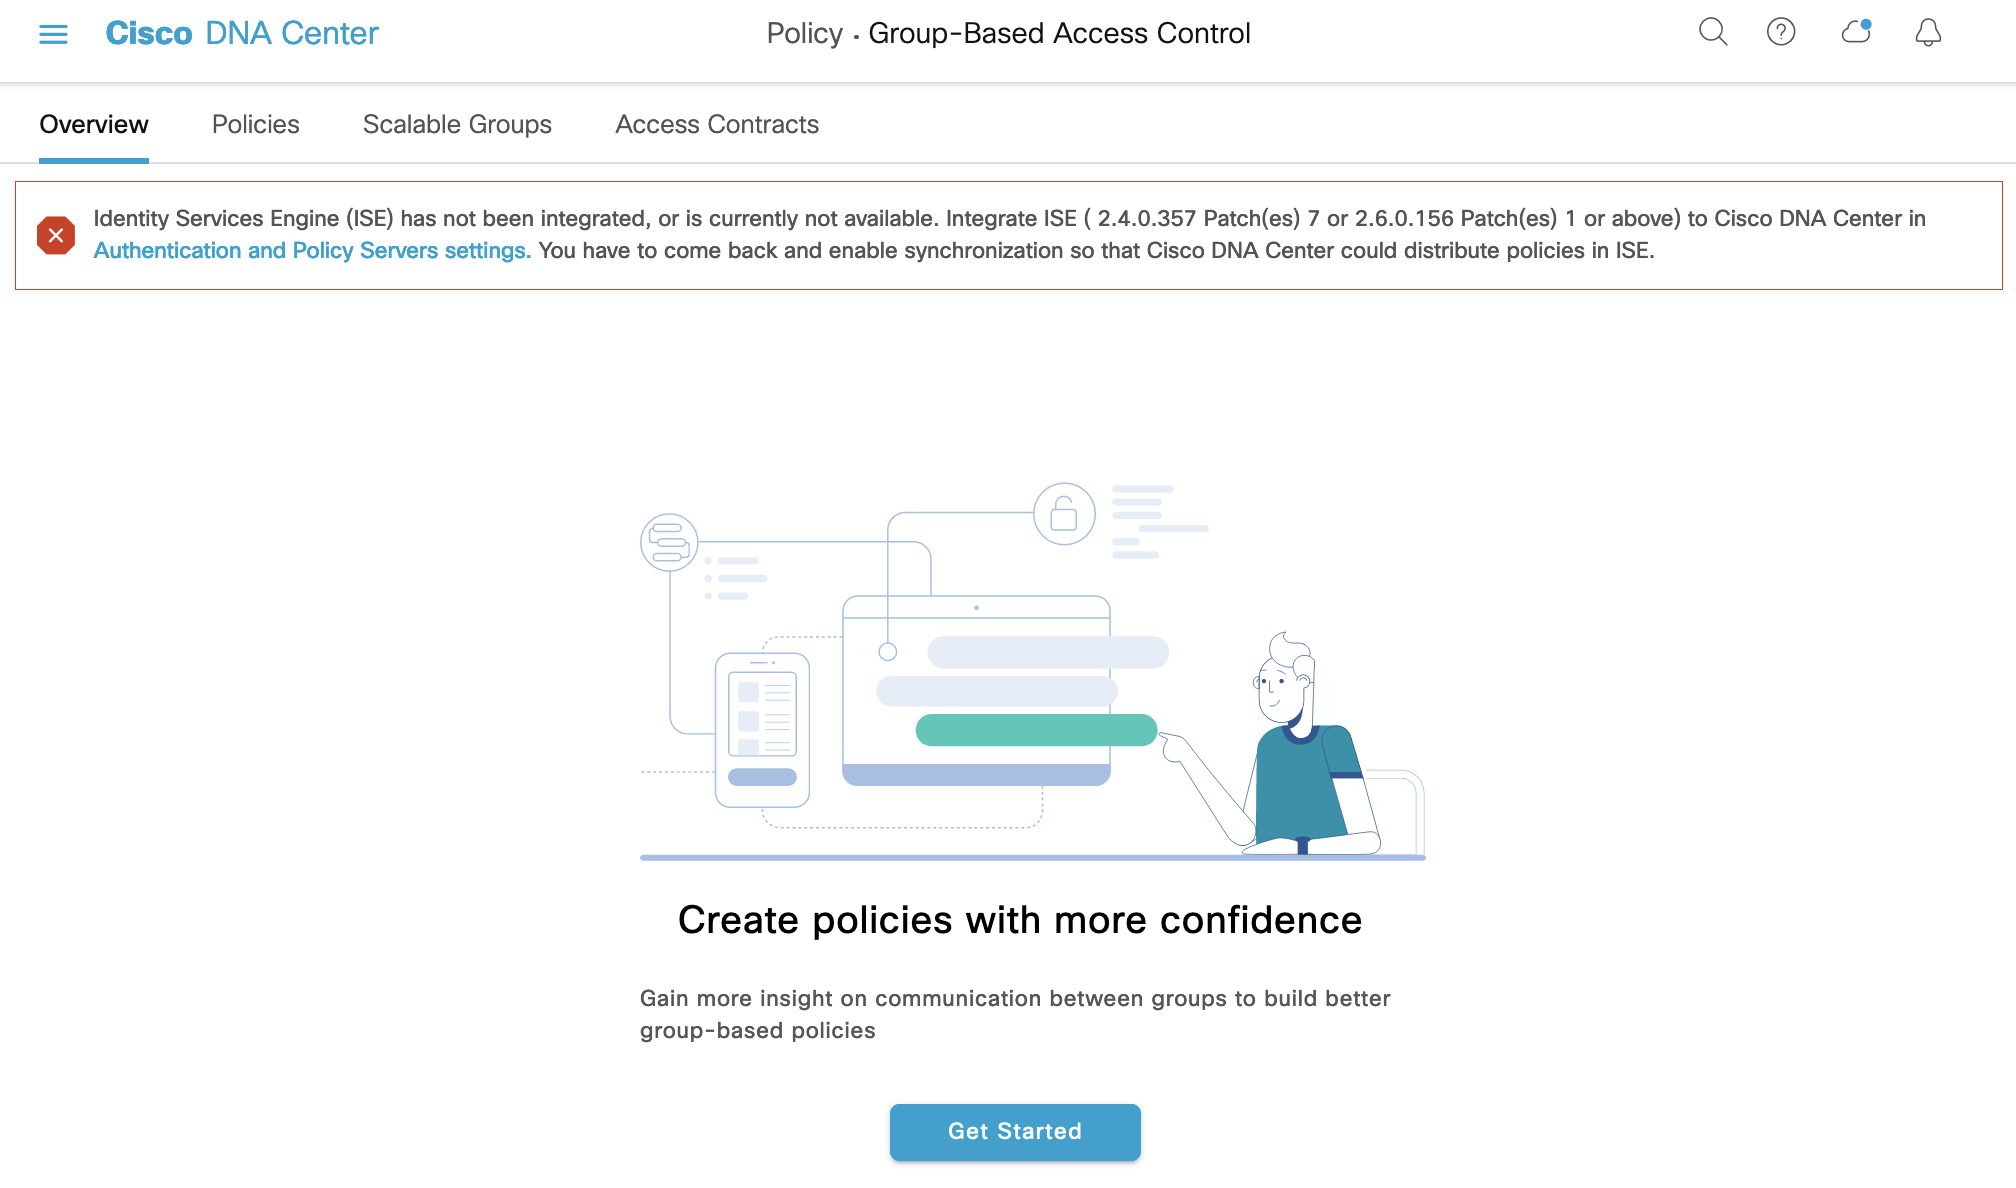Screen dimensions: 2016x1188
Task: Click the green progress bar in the illustration
Action: [1035, 730]
